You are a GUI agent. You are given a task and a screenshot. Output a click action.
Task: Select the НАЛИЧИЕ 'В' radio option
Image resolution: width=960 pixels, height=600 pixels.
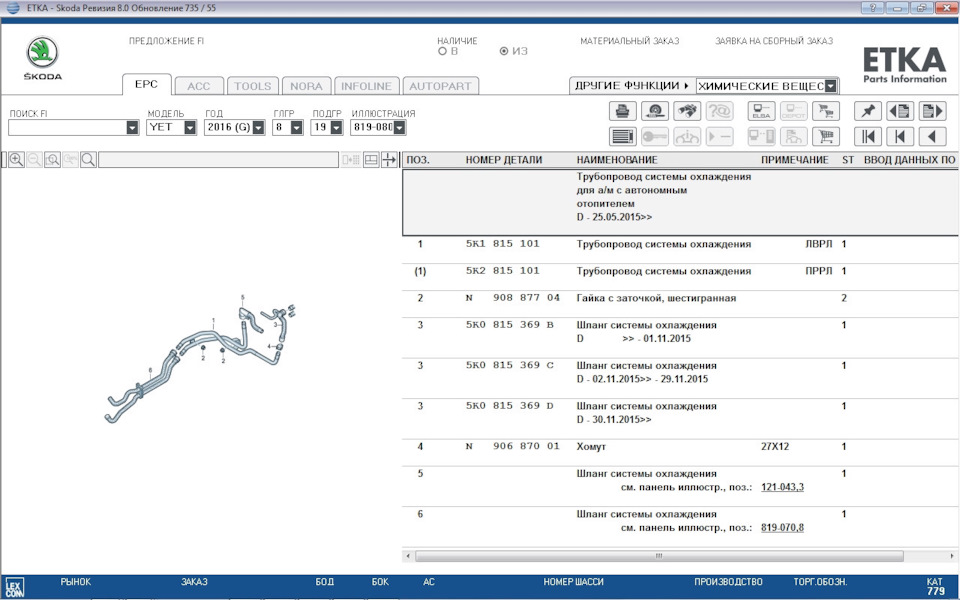pyautogui.click(x=442, y=51)
